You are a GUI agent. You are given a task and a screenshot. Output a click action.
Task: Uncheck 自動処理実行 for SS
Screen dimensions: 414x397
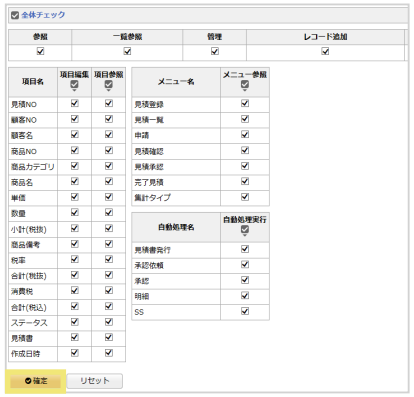coord(245,311)
